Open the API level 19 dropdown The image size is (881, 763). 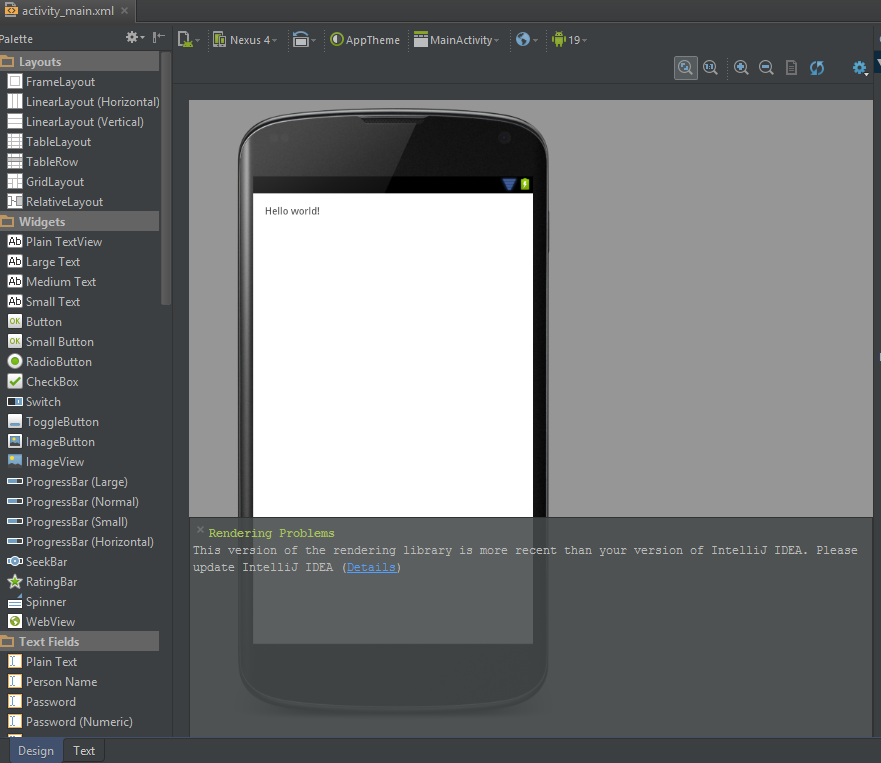[569, 40]
